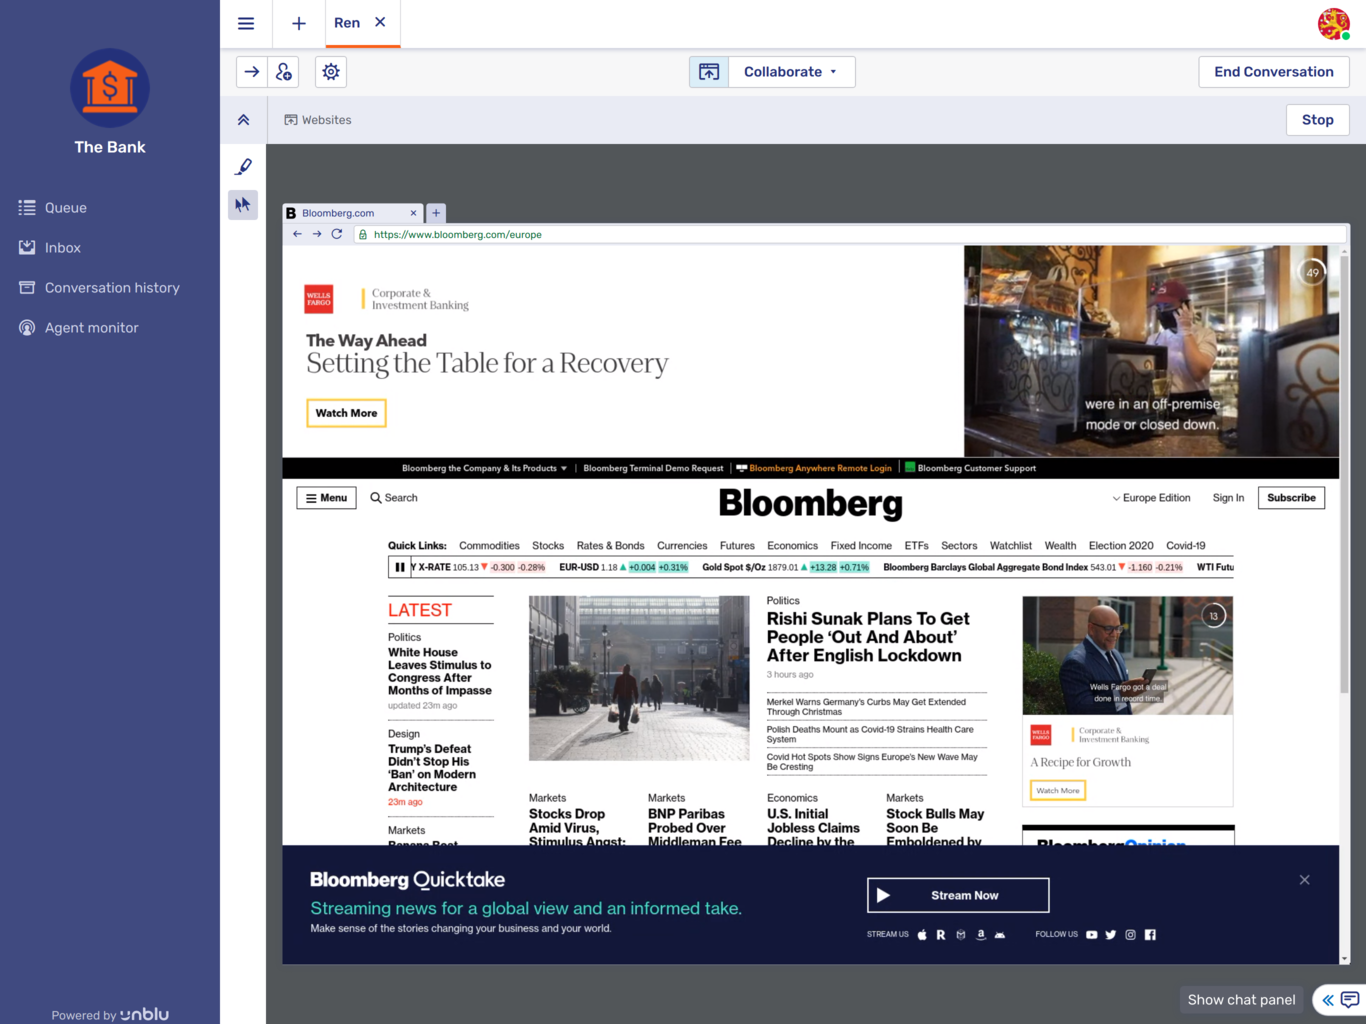1366x1024 pixels.
Task: Open the Inbox from the sidebar
Action: pos(62,247)
